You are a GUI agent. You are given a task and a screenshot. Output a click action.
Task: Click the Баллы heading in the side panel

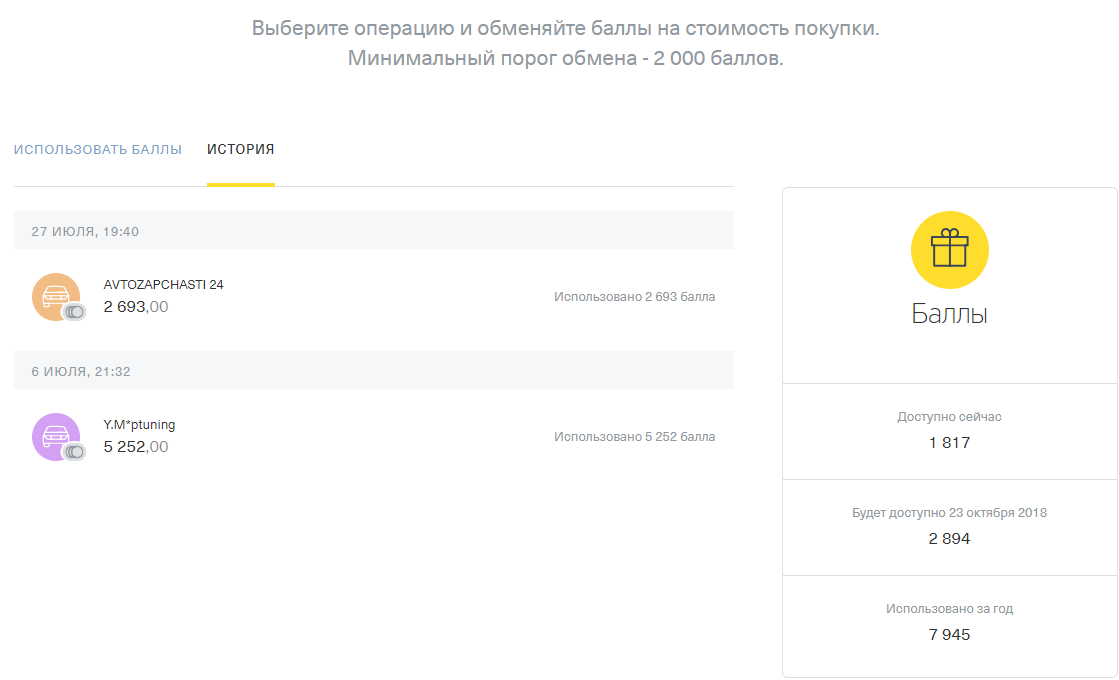pos(949,314)
